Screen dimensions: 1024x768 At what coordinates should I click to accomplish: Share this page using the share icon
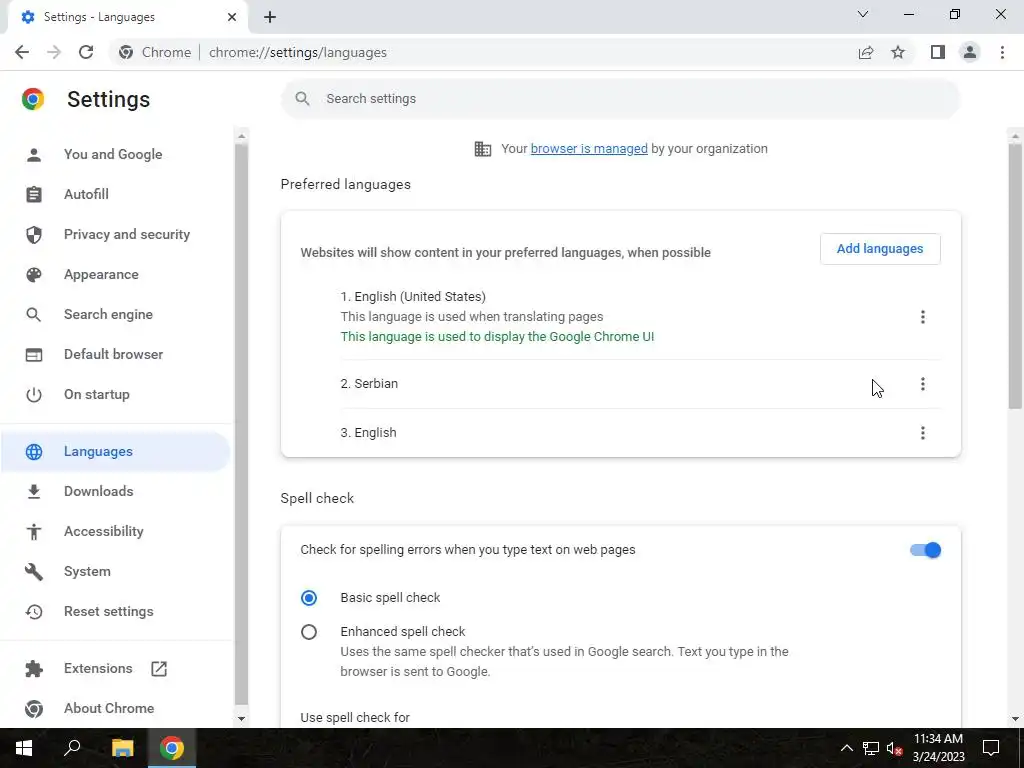tap(866, 52)
